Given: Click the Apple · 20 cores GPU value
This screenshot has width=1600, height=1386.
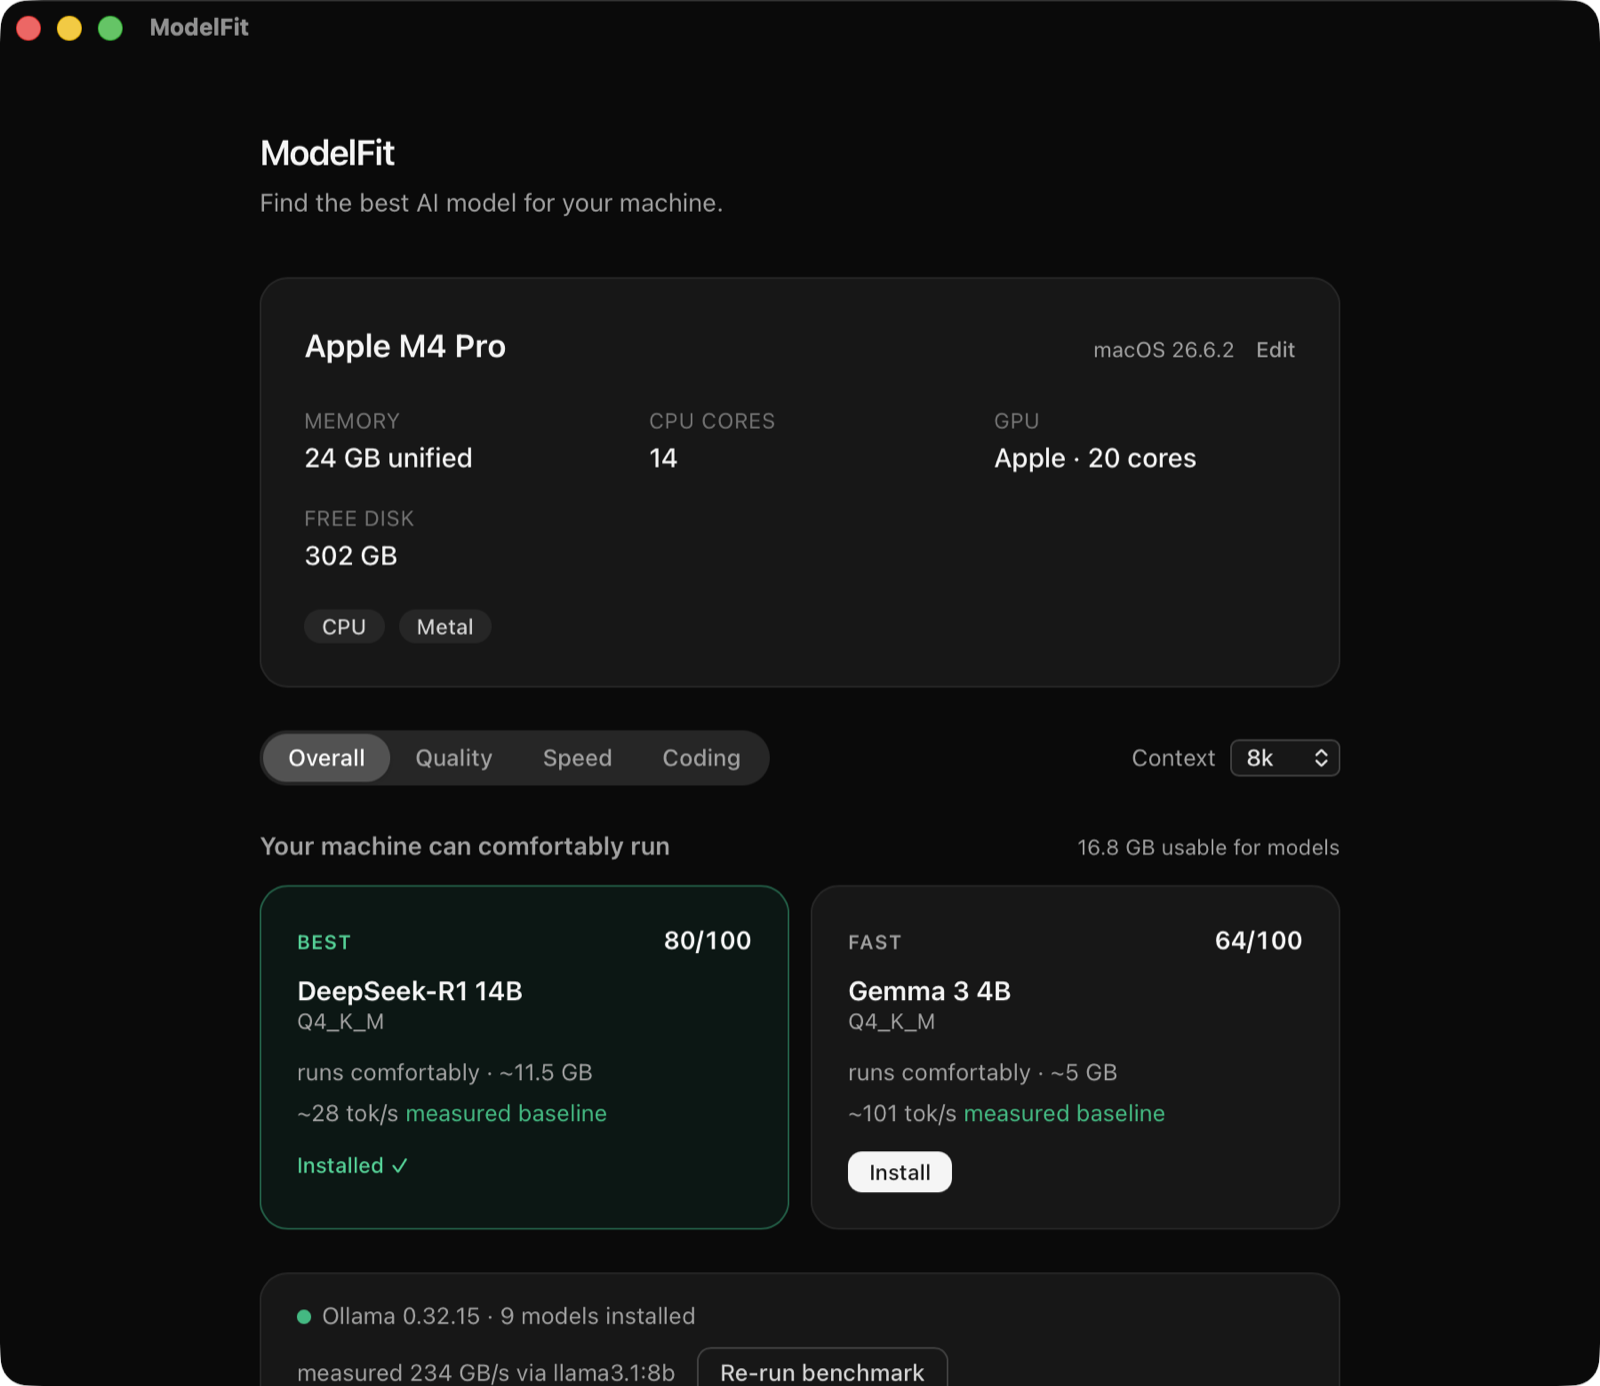Looking at the screenshot, I should pyautogui.click(x=1095, y=458).
